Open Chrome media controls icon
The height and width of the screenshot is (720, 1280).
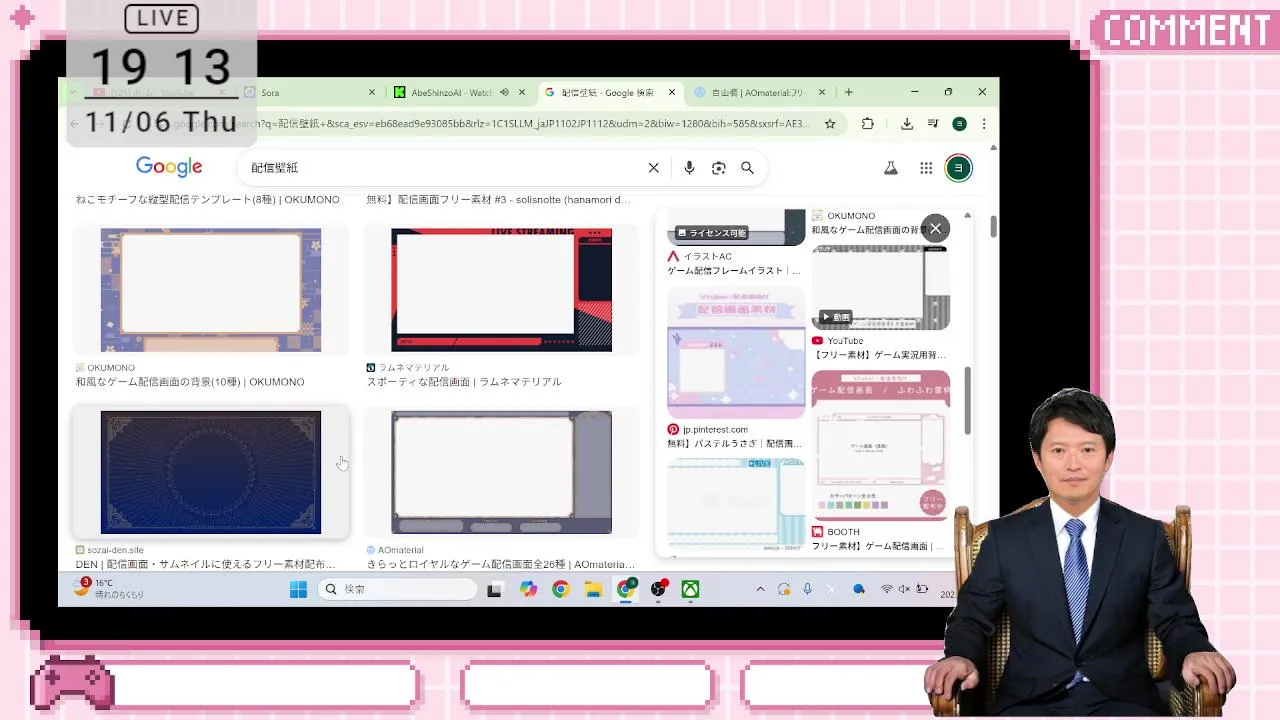click(933, 124)
